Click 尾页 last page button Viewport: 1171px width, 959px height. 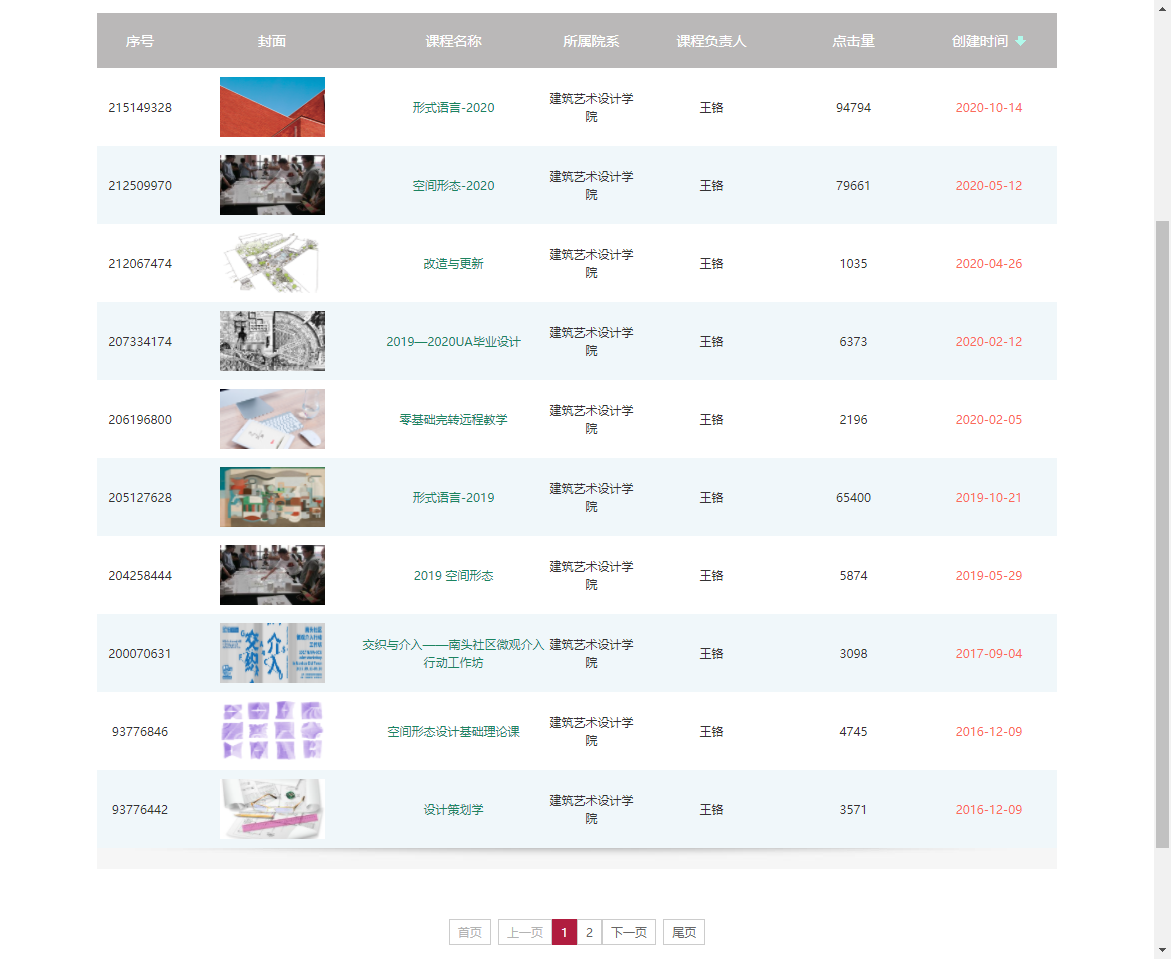pos(684,932)
